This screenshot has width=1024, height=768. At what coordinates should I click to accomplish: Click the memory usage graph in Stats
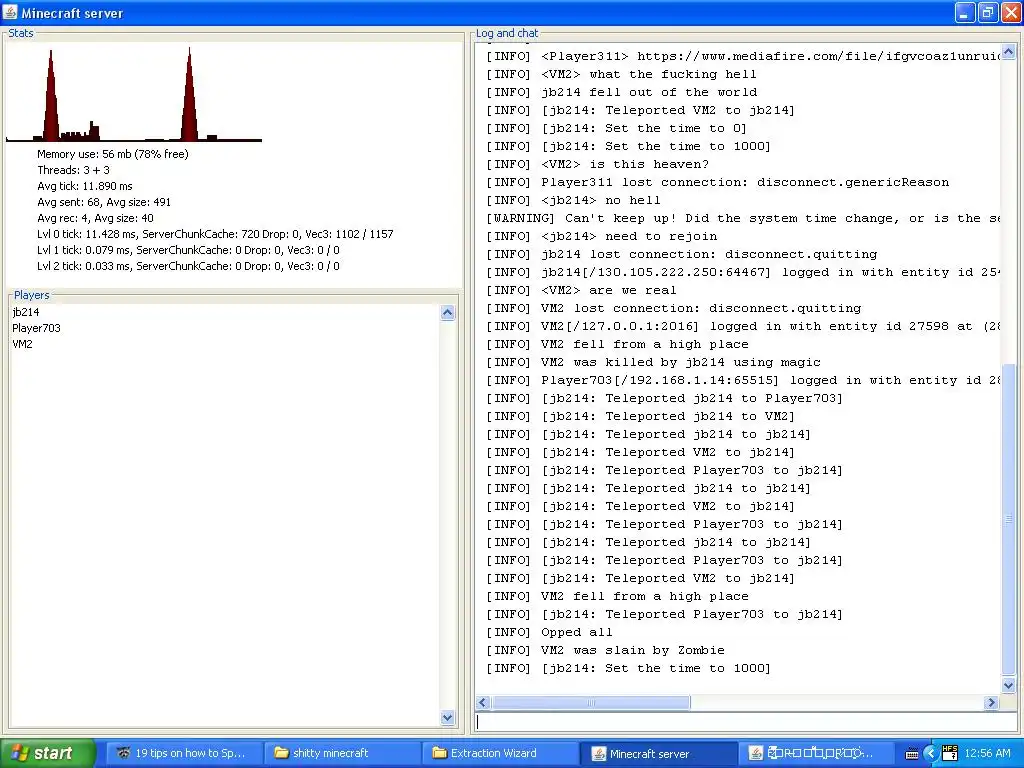click(133, 95)
